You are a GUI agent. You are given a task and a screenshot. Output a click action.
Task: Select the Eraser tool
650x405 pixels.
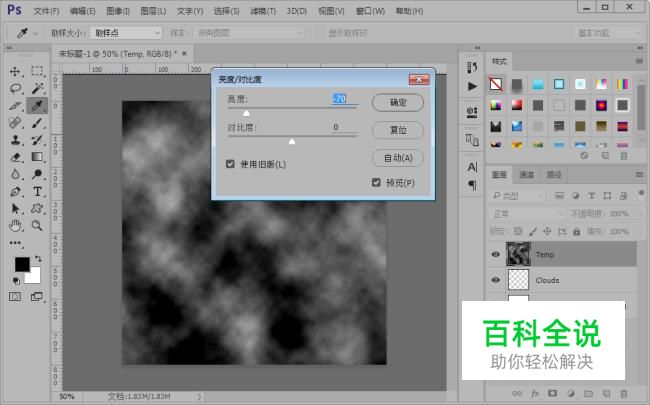point(15,157)
